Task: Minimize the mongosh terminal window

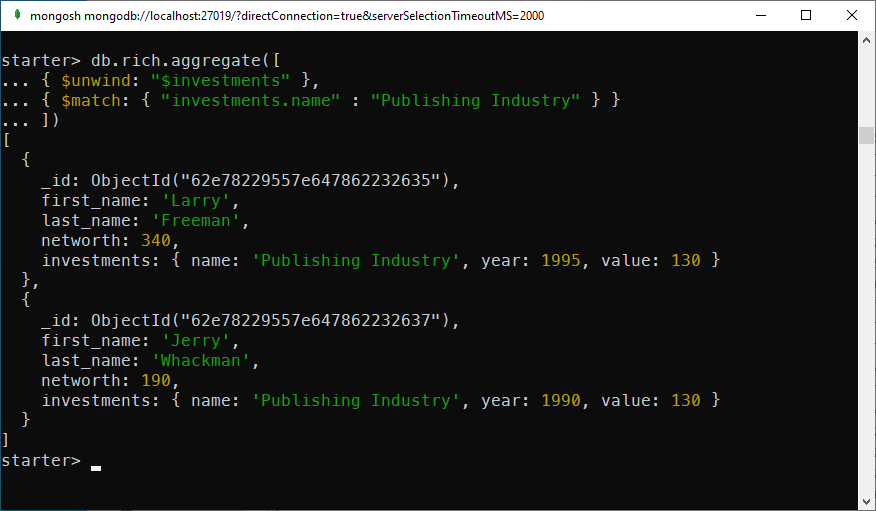Action: pyautogui.click(x=760, y=15)
